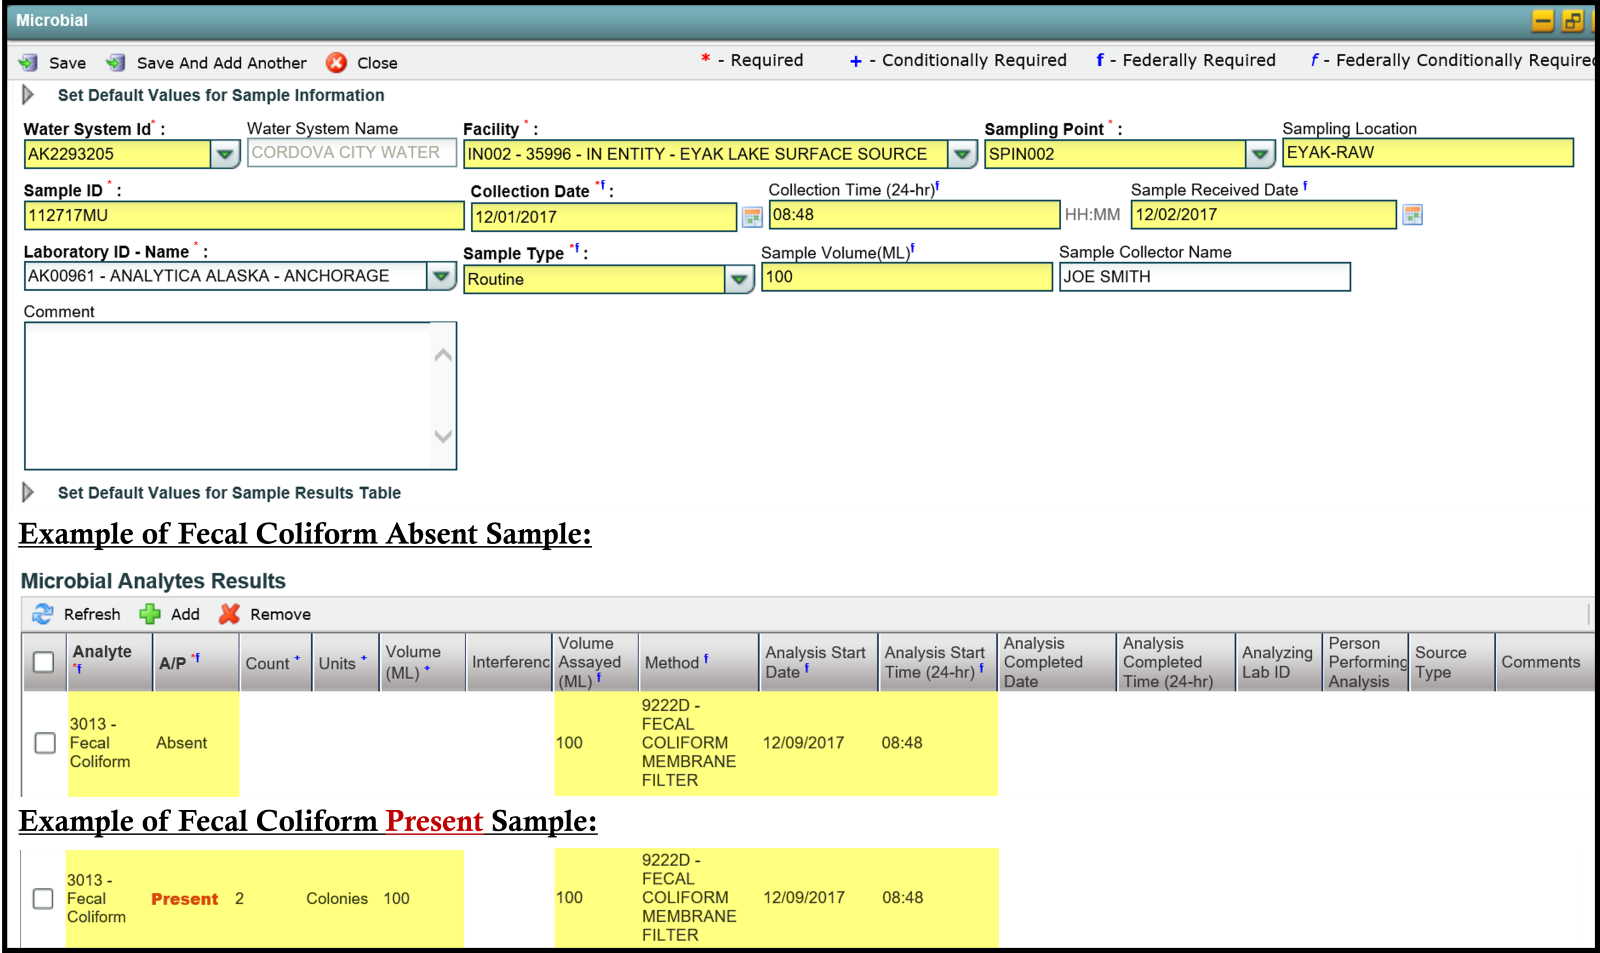Check the Fecal Coliform Absent row checkbox
1600x953 pixels.
45,743
